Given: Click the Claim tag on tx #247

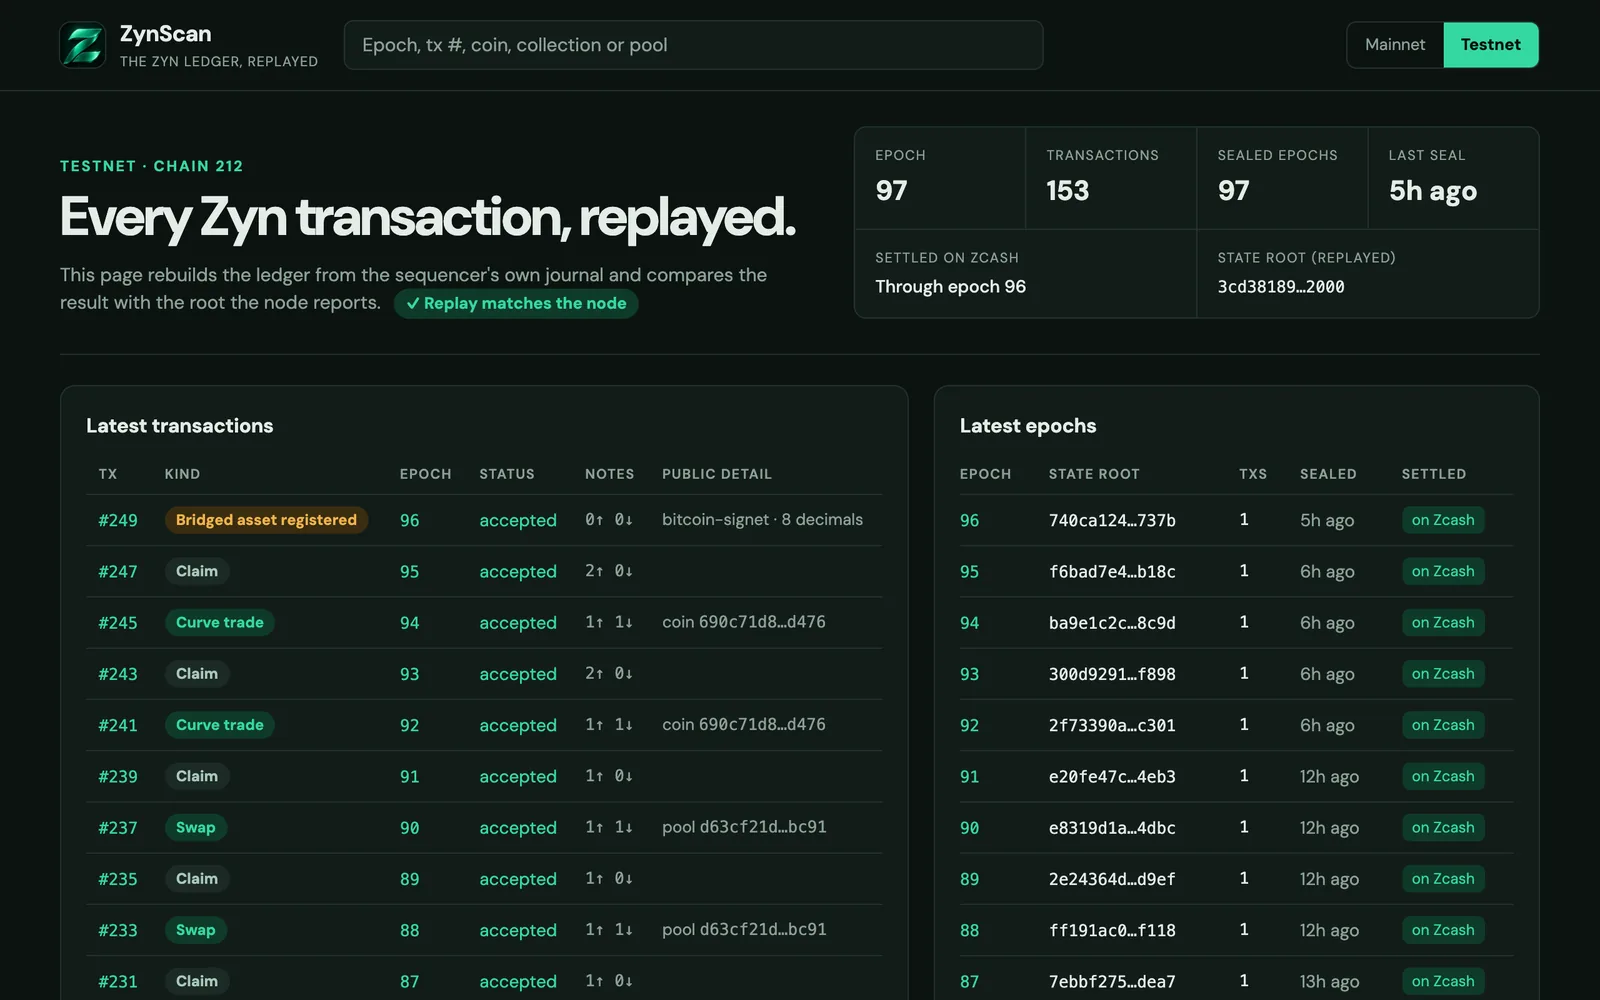Looking at the screenshot, I should click(x=197, y=571).
